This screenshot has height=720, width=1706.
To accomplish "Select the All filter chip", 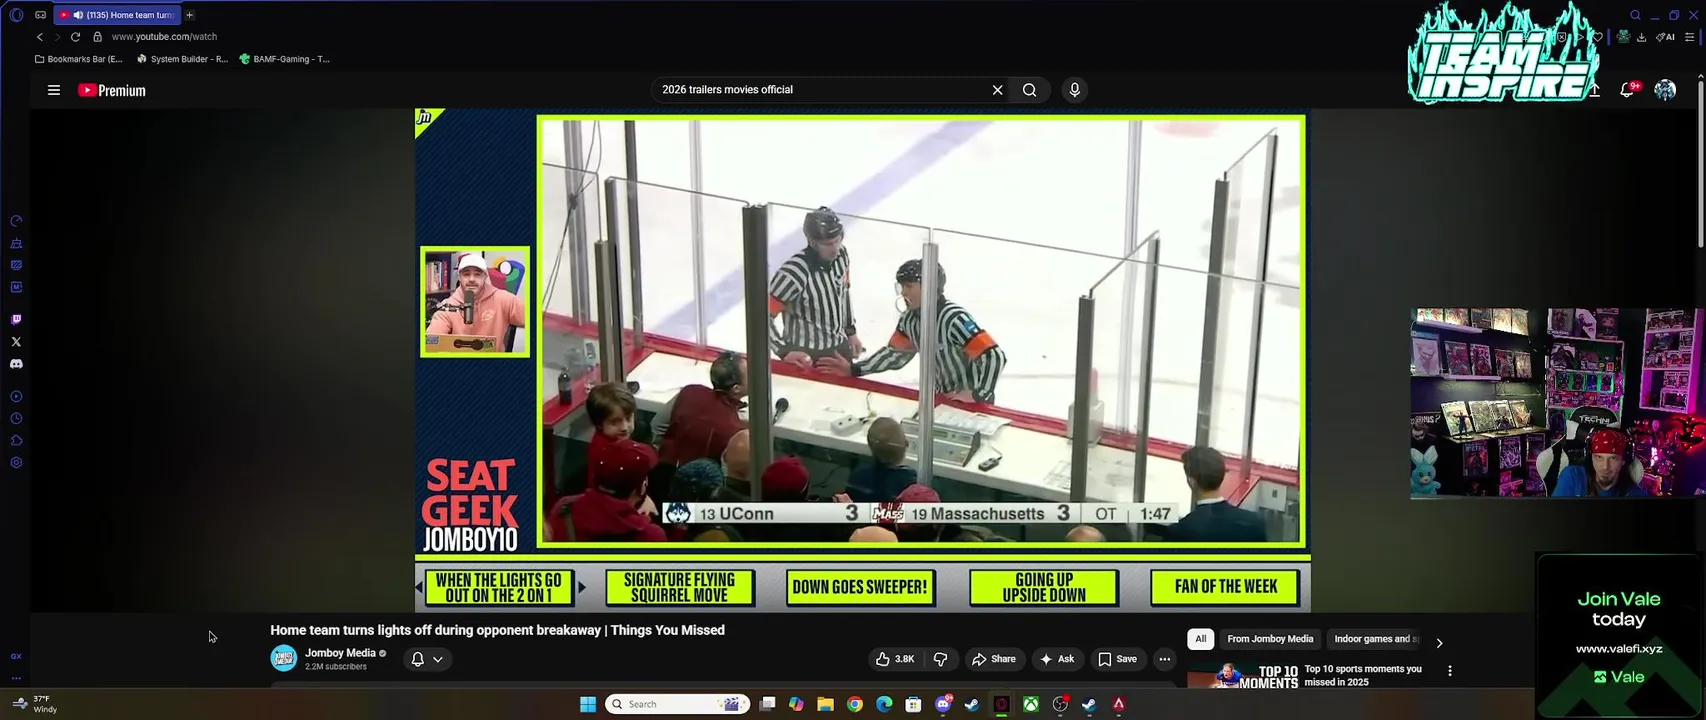I will 1200,639.
